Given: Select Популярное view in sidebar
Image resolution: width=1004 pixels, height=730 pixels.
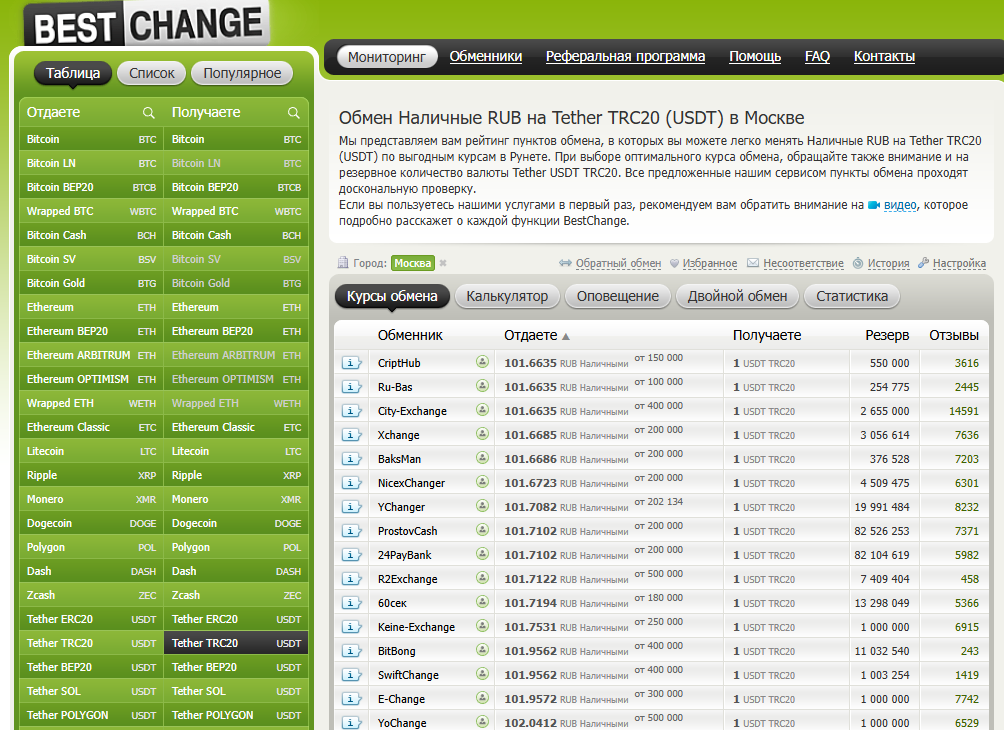Looking at the screenshot, I should 242,73.
